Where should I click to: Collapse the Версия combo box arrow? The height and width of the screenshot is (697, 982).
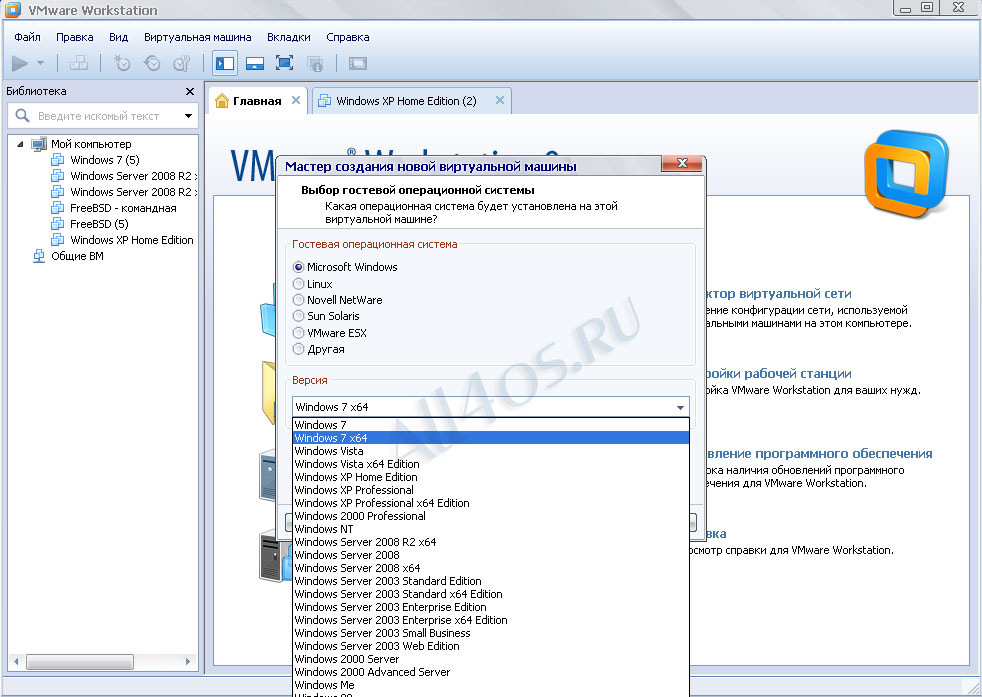[x=680, y=407]
